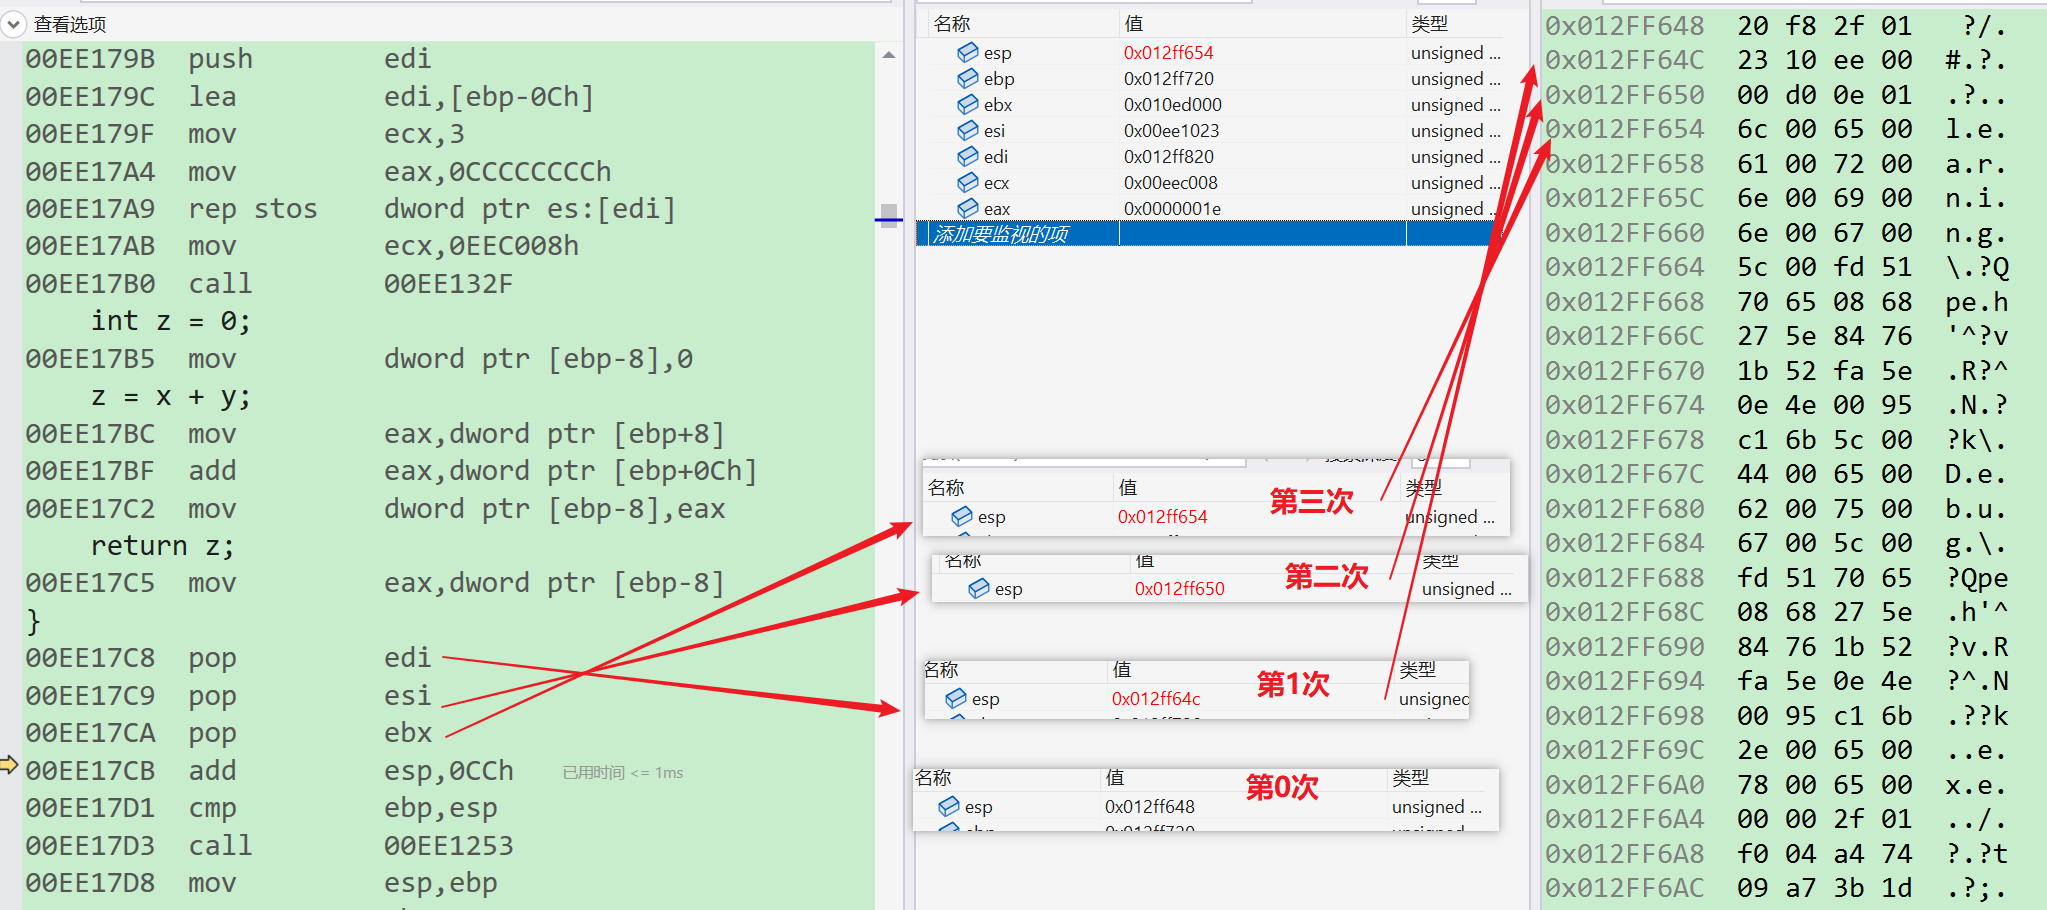Expand the 查看选项 chevron
Viewport: 2047px width, 910px height.
click(13, 23)
